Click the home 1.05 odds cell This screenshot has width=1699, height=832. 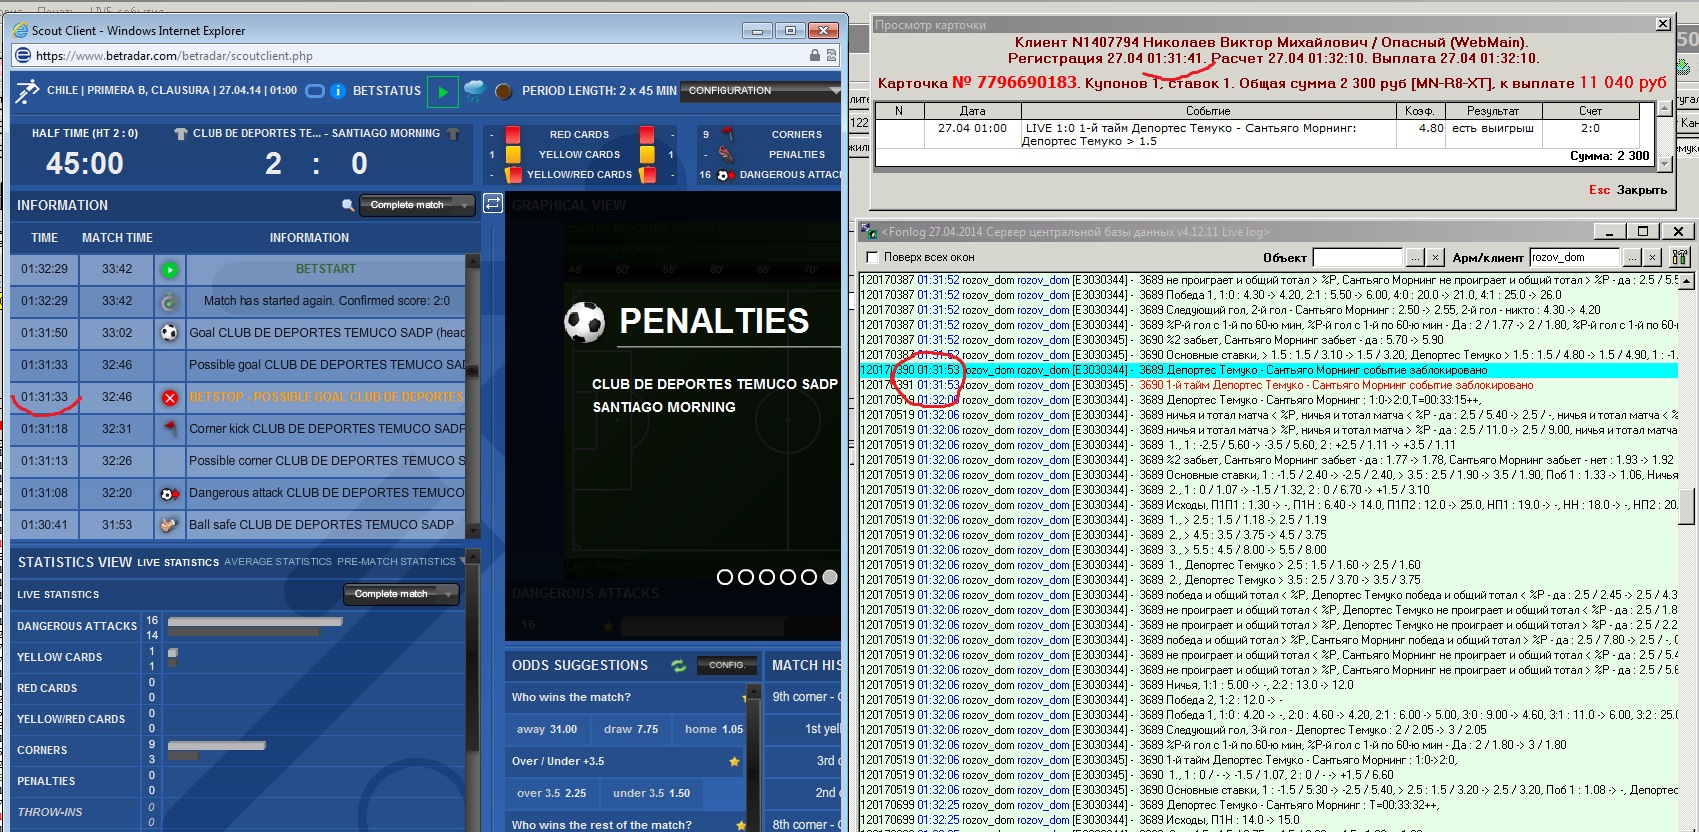(710, 729)
